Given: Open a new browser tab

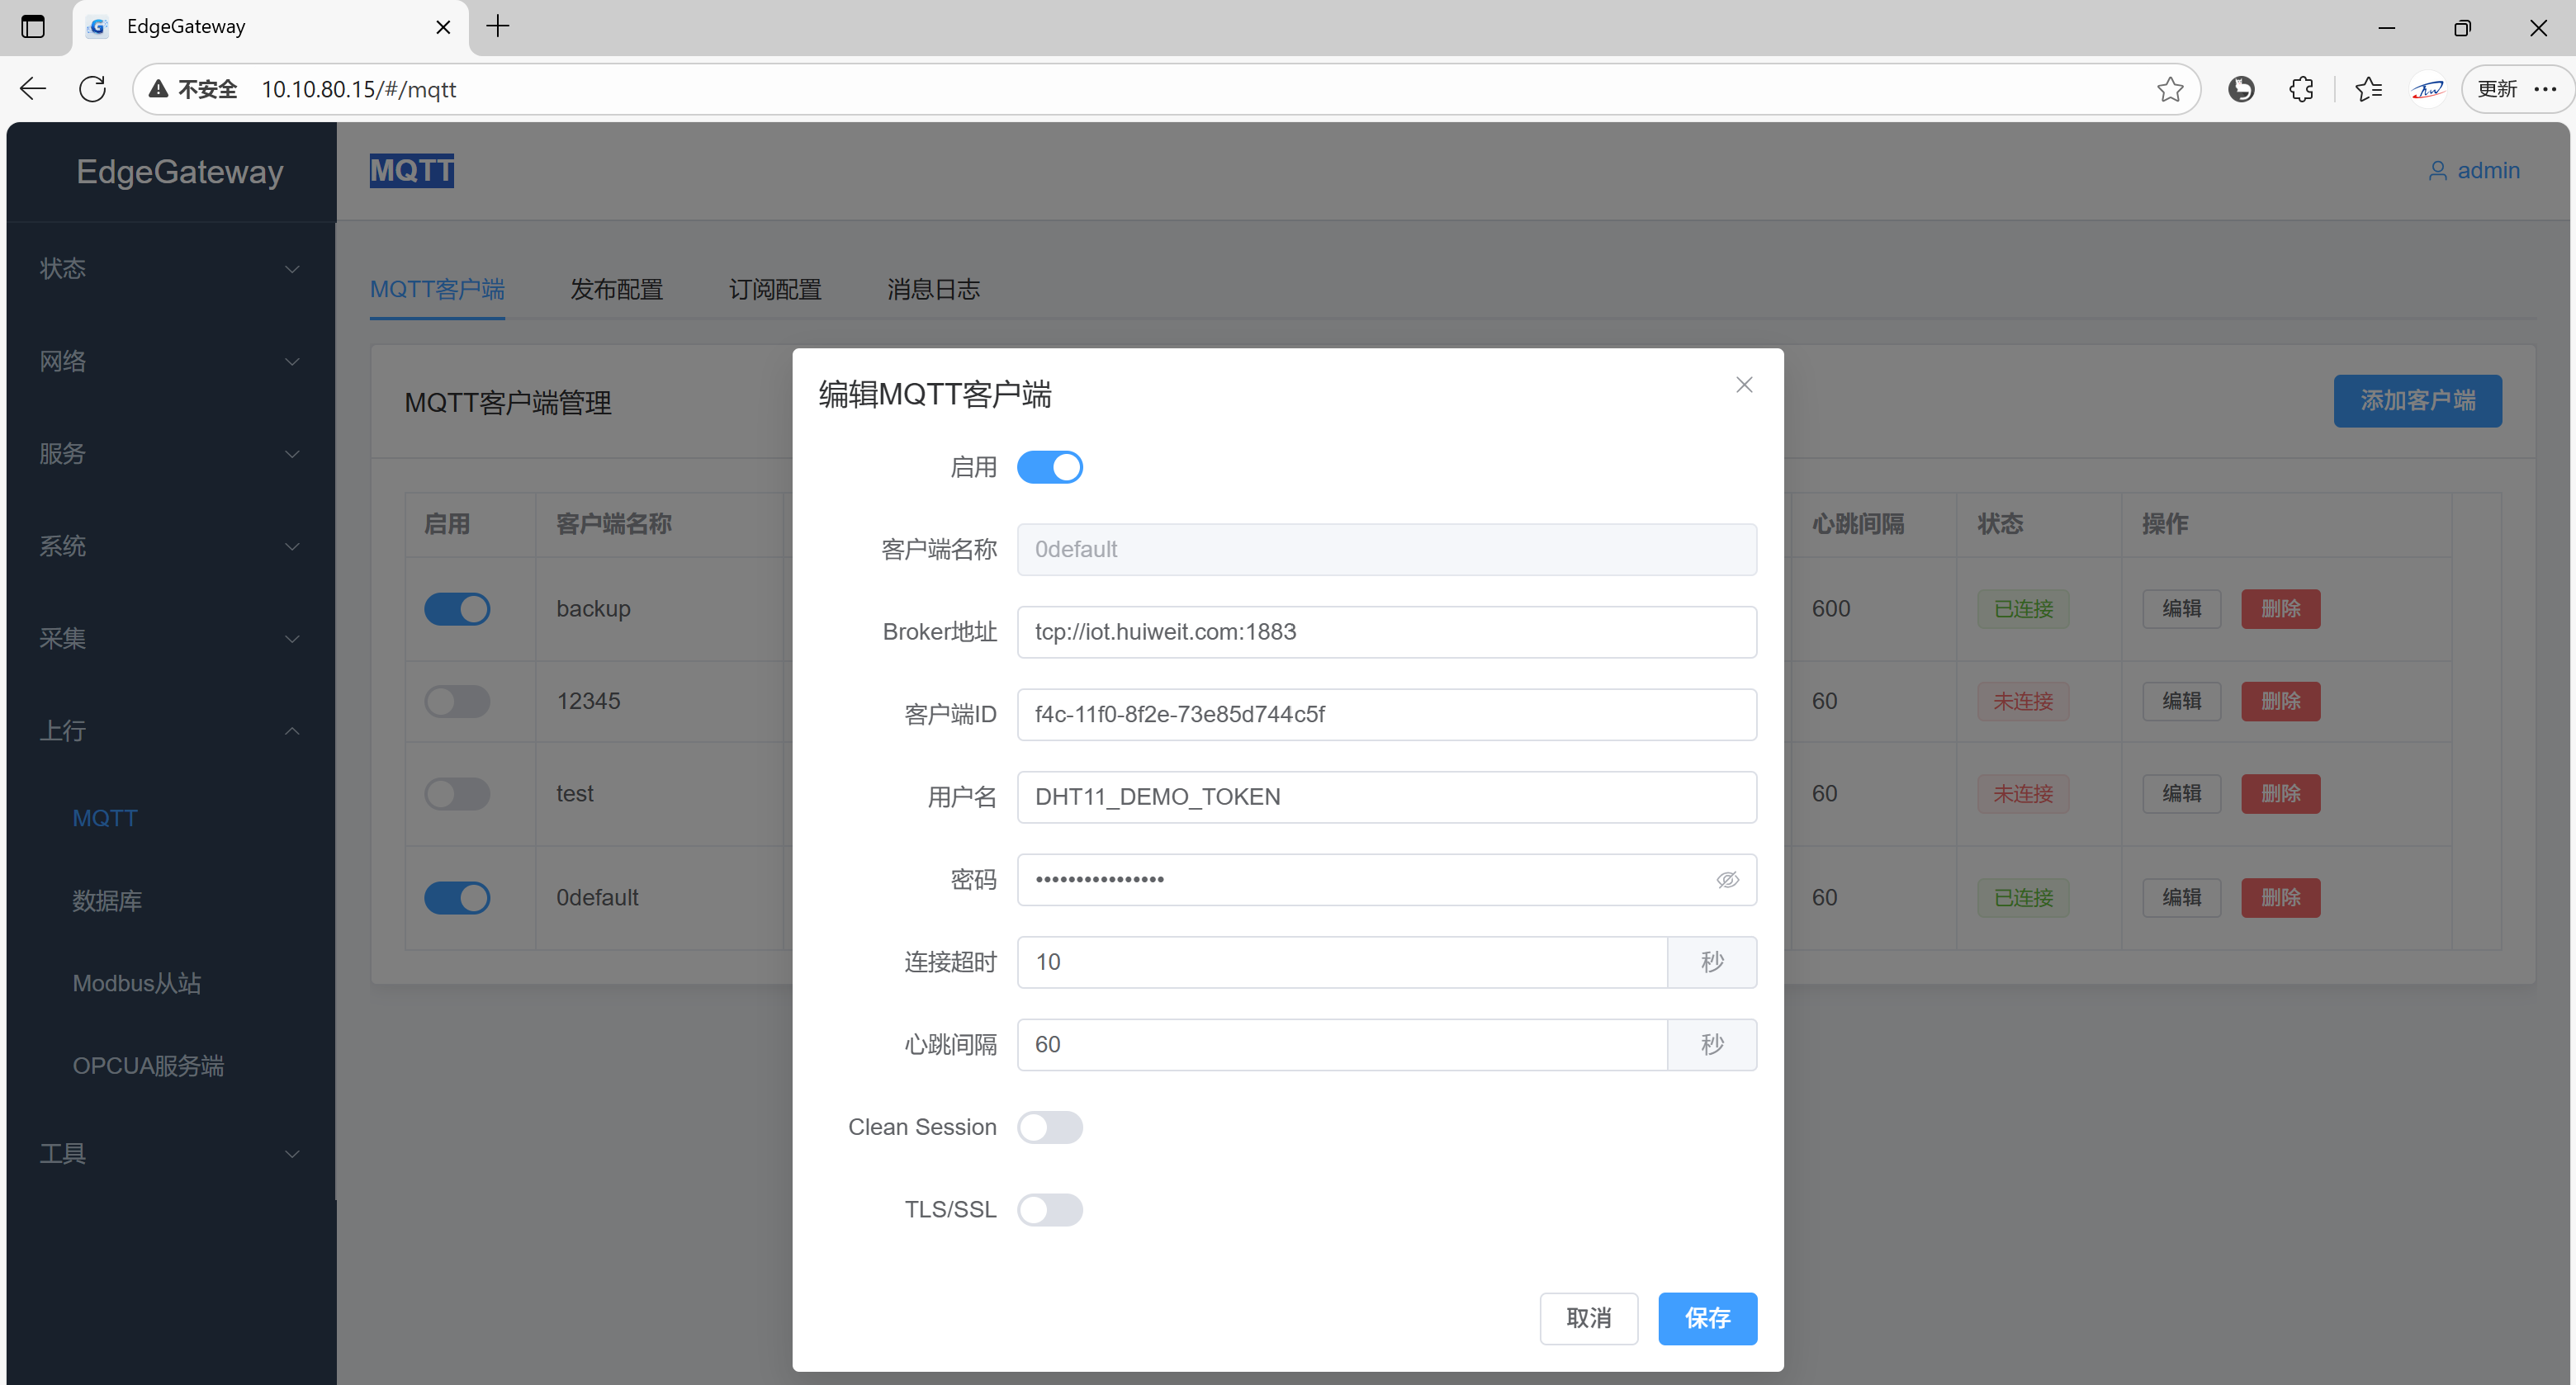Looking at the screenshot, I should (x=497, y=27).
